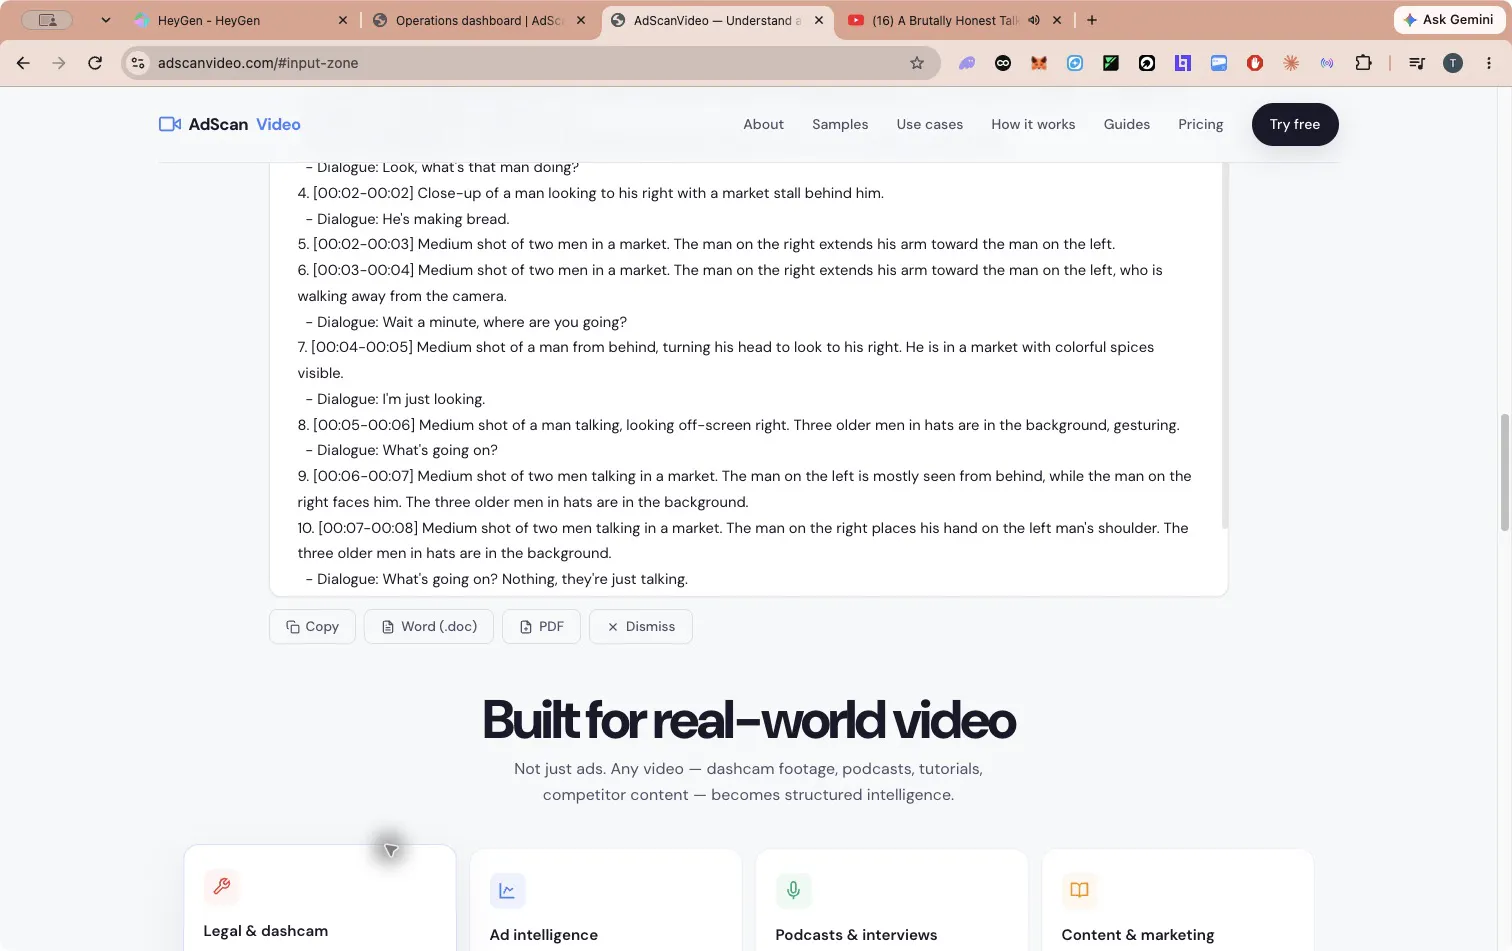The width and height of the screenshot is (1512, 951).
Task: Click the red shield extension icon
Action: point(1255,63)
